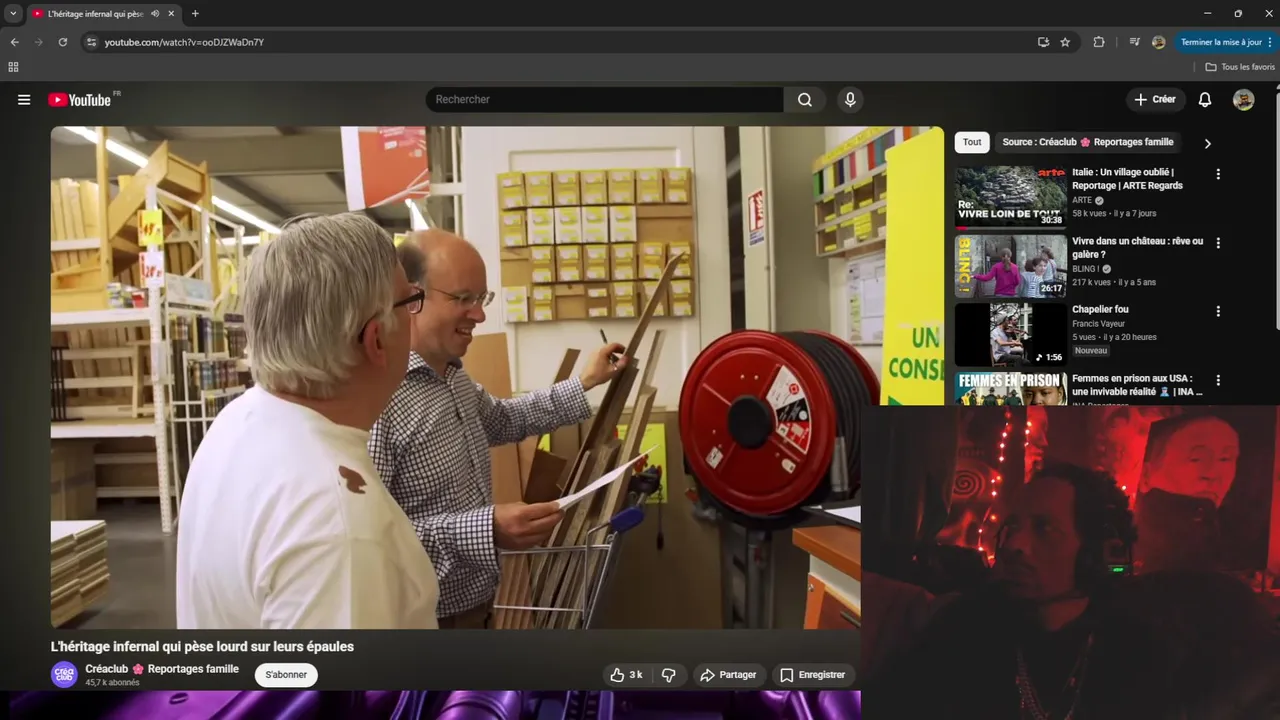The width and height of the screenshot is (1280, 720).
Task: Click the video title 'L'héritage infernal'
Action: click(202, 647)
